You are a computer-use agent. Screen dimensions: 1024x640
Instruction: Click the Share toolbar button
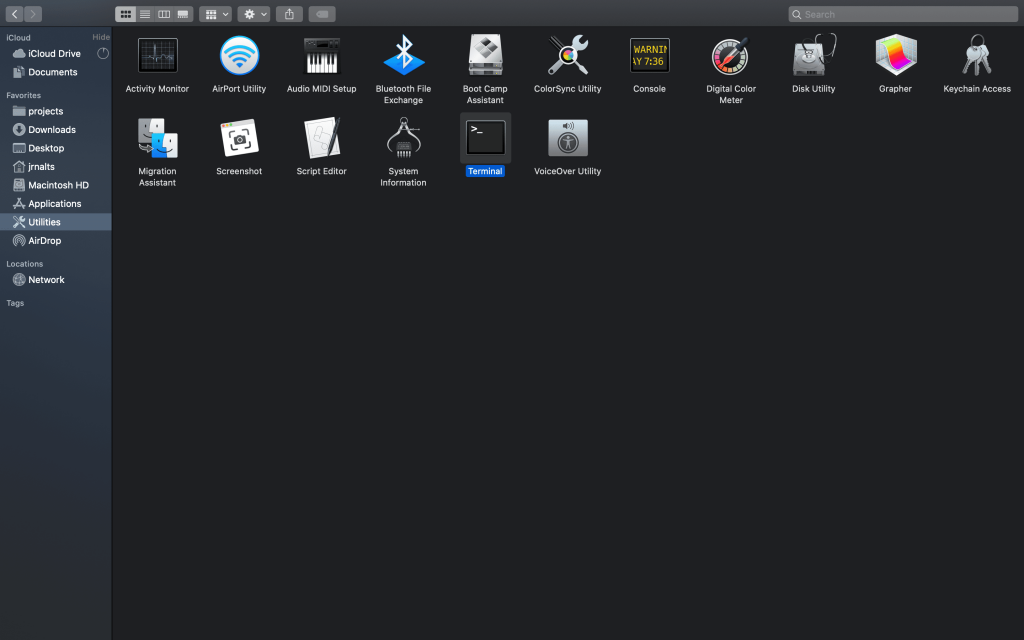(289, 14)
